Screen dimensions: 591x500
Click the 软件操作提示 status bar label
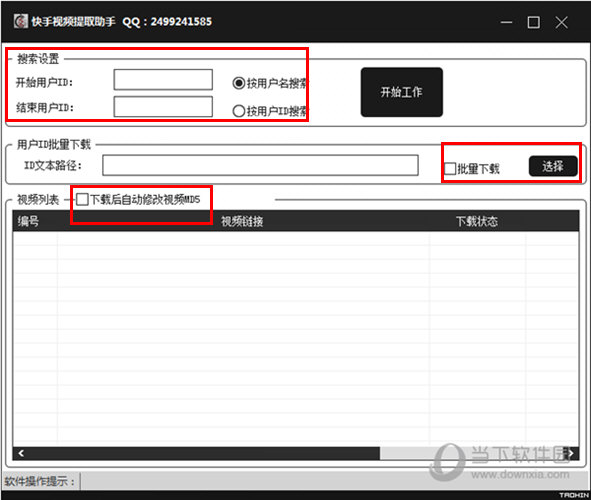[x=40, y=481]
